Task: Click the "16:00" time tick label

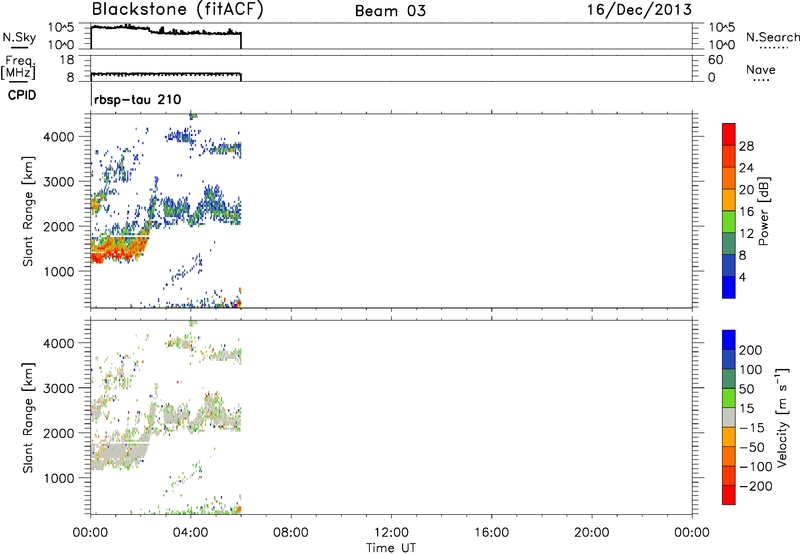Action: tap(491, 533)
